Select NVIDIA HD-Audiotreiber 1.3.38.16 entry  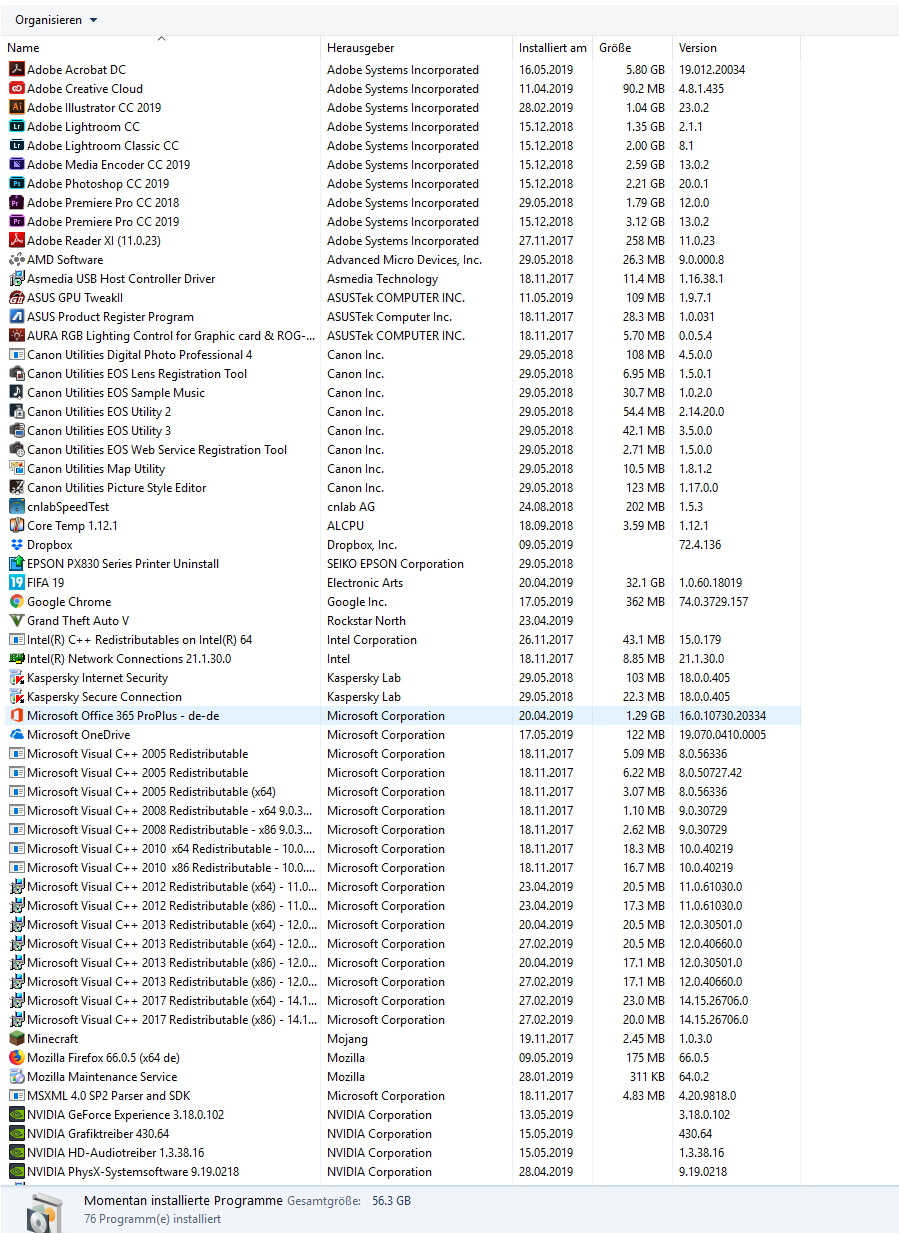pyautogui.click(x=115, y=1153)
